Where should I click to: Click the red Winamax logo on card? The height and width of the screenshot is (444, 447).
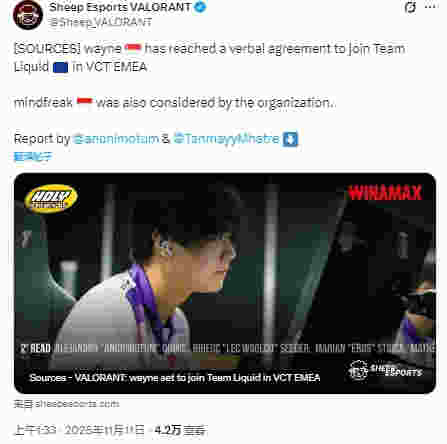[385, 193]
